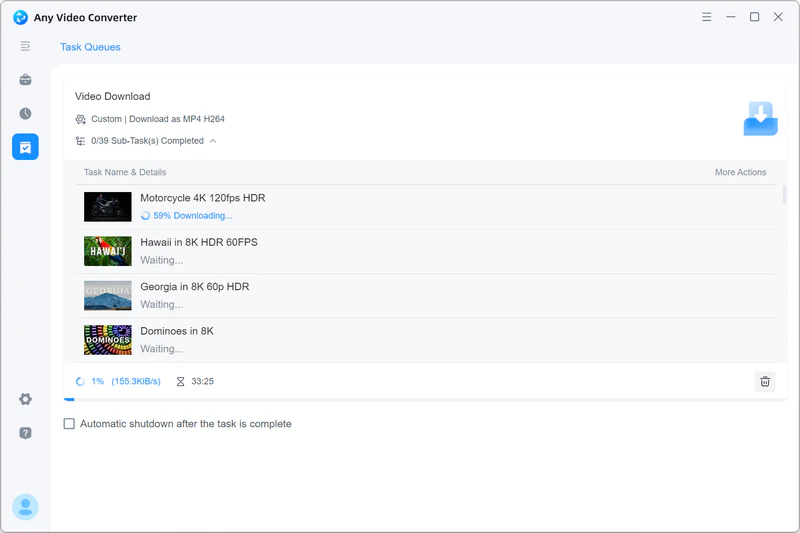Collapse the Sub-Task(s) Completed list
Screen dimensions: 800x533
pos(213,141)
